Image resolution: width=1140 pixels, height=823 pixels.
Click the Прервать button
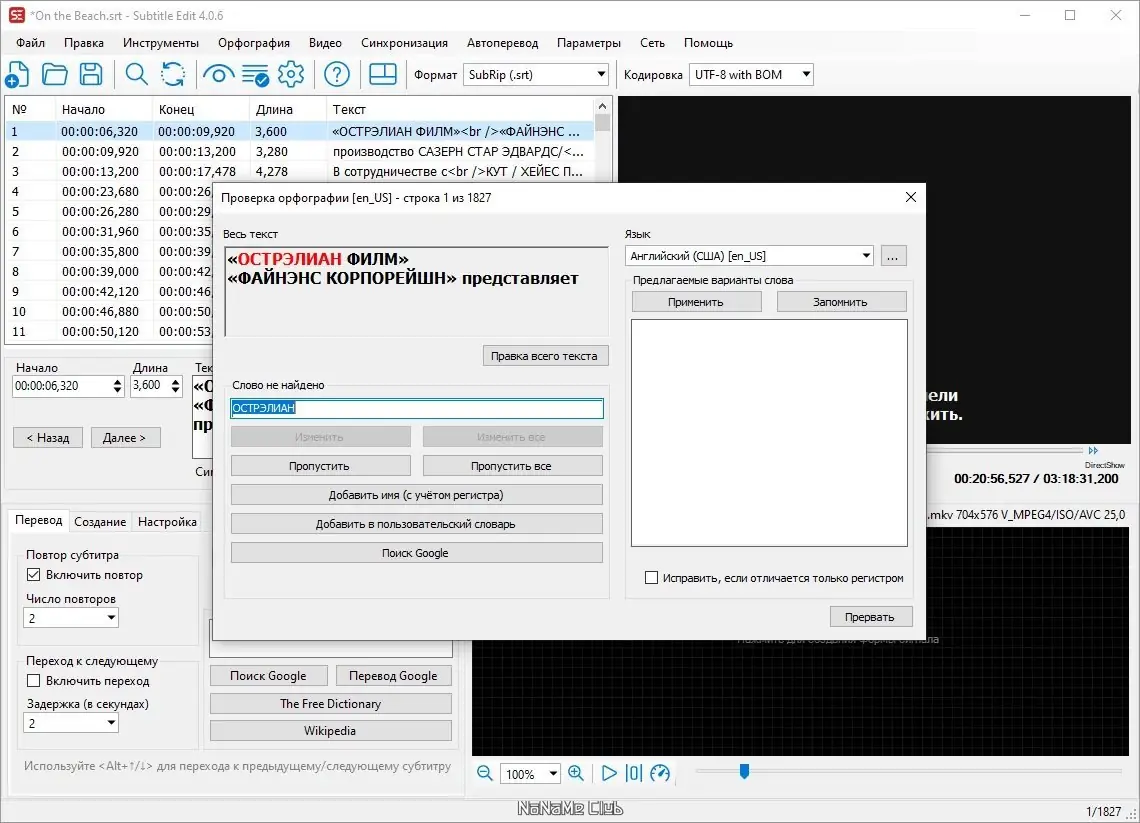(x=871, y=617)
